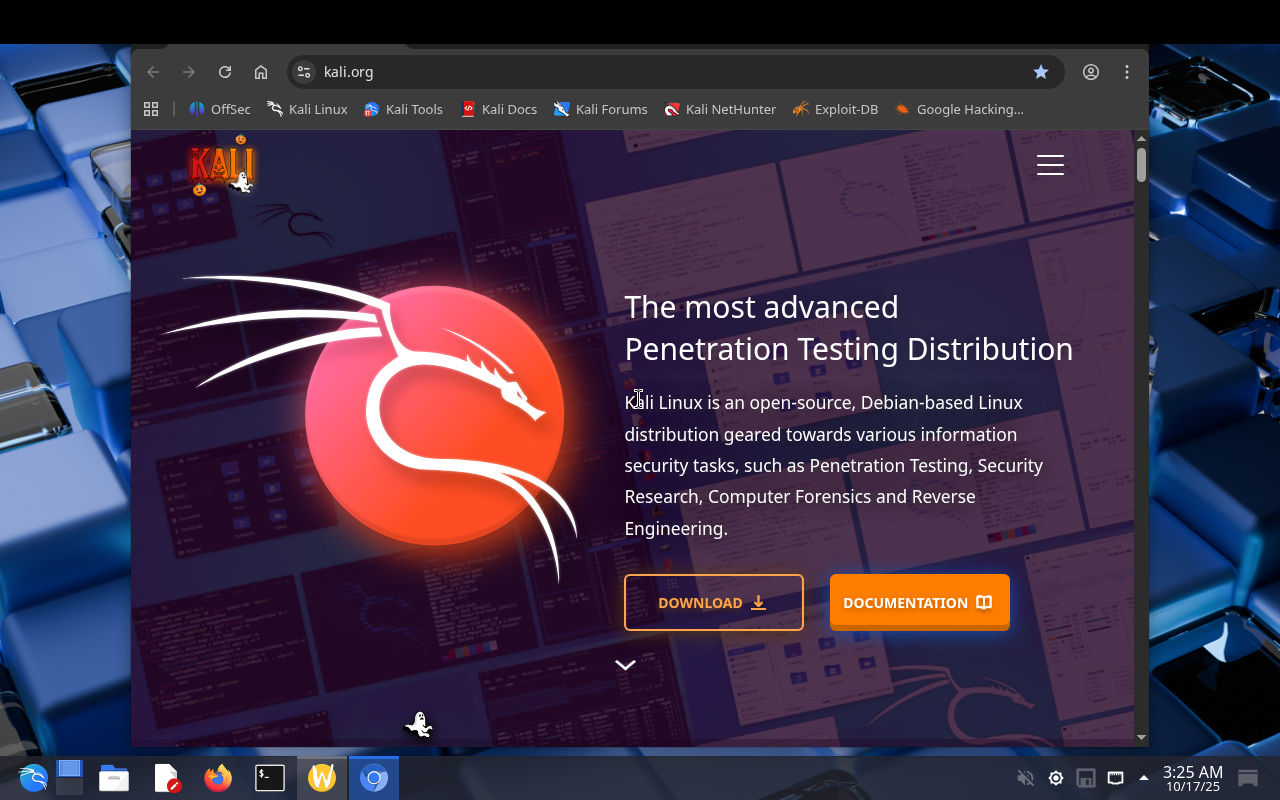The image size is (1280, 800).
Task: Click the DOCUMENTATION button
Action: (x=919, y=602)
